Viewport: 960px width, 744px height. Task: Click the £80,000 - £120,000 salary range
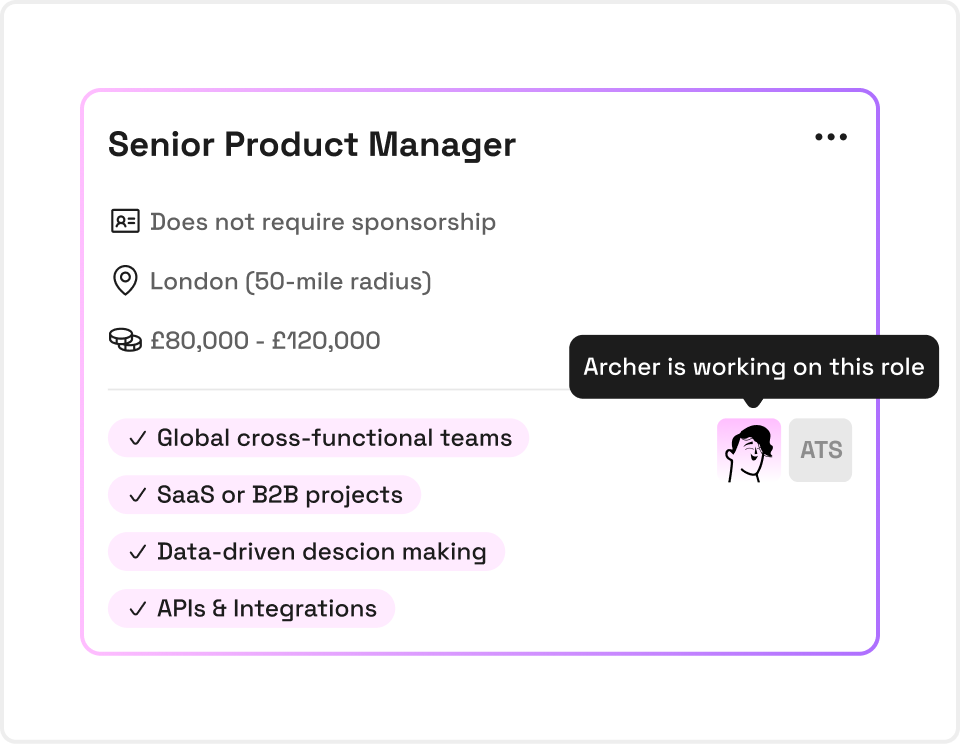(x=265, y=340)
